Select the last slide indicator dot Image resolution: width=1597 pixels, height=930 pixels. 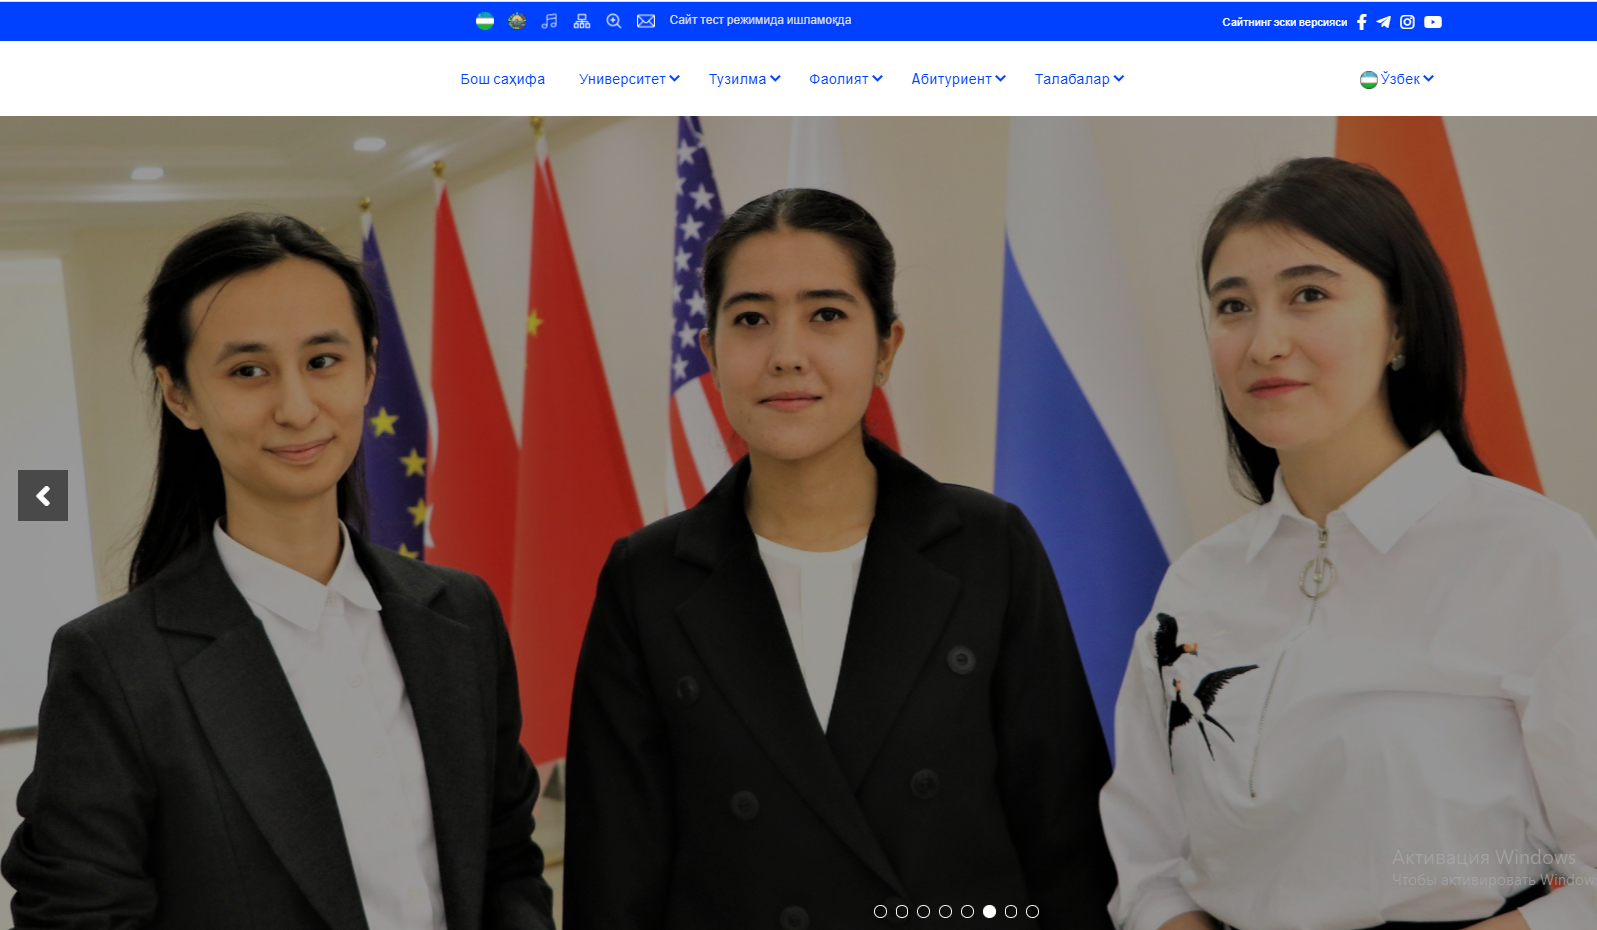[1033, 911]
